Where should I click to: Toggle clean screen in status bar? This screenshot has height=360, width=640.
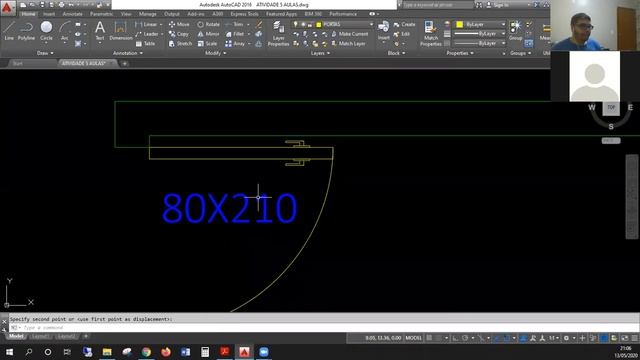click(624, 338)
